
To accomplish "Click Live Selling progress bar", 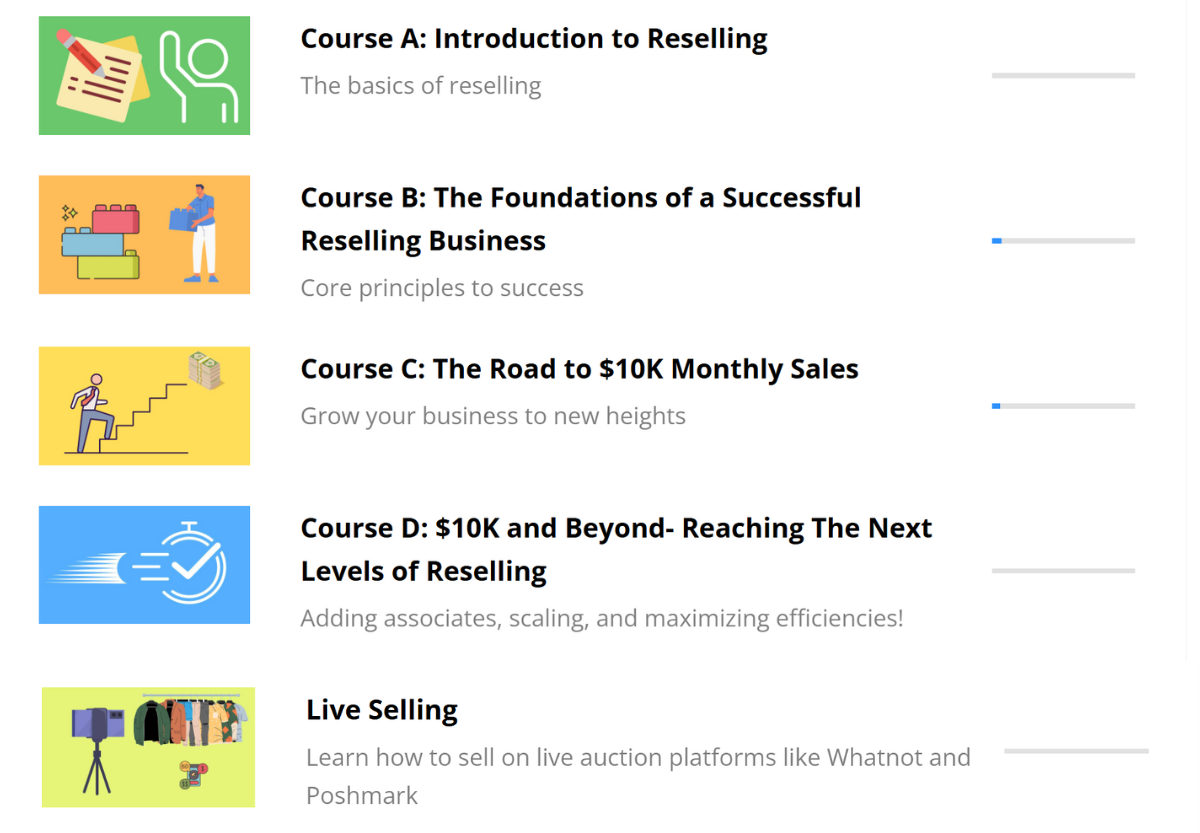I will click(1076, 751).
